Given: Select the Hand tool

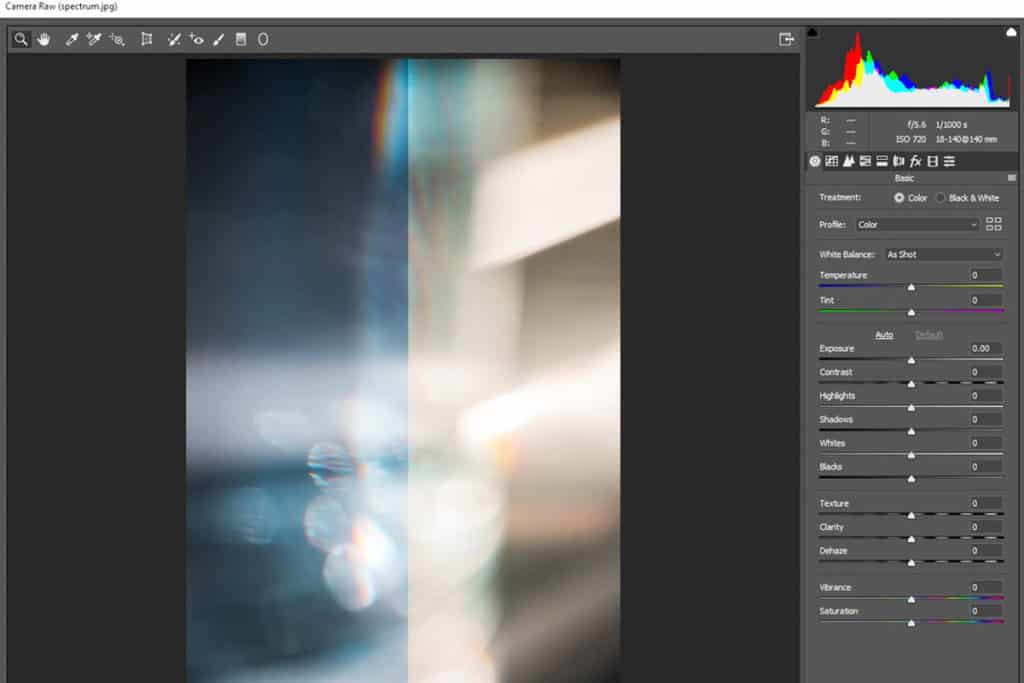Looking at the screenshot, I should (x=44, y=39).
